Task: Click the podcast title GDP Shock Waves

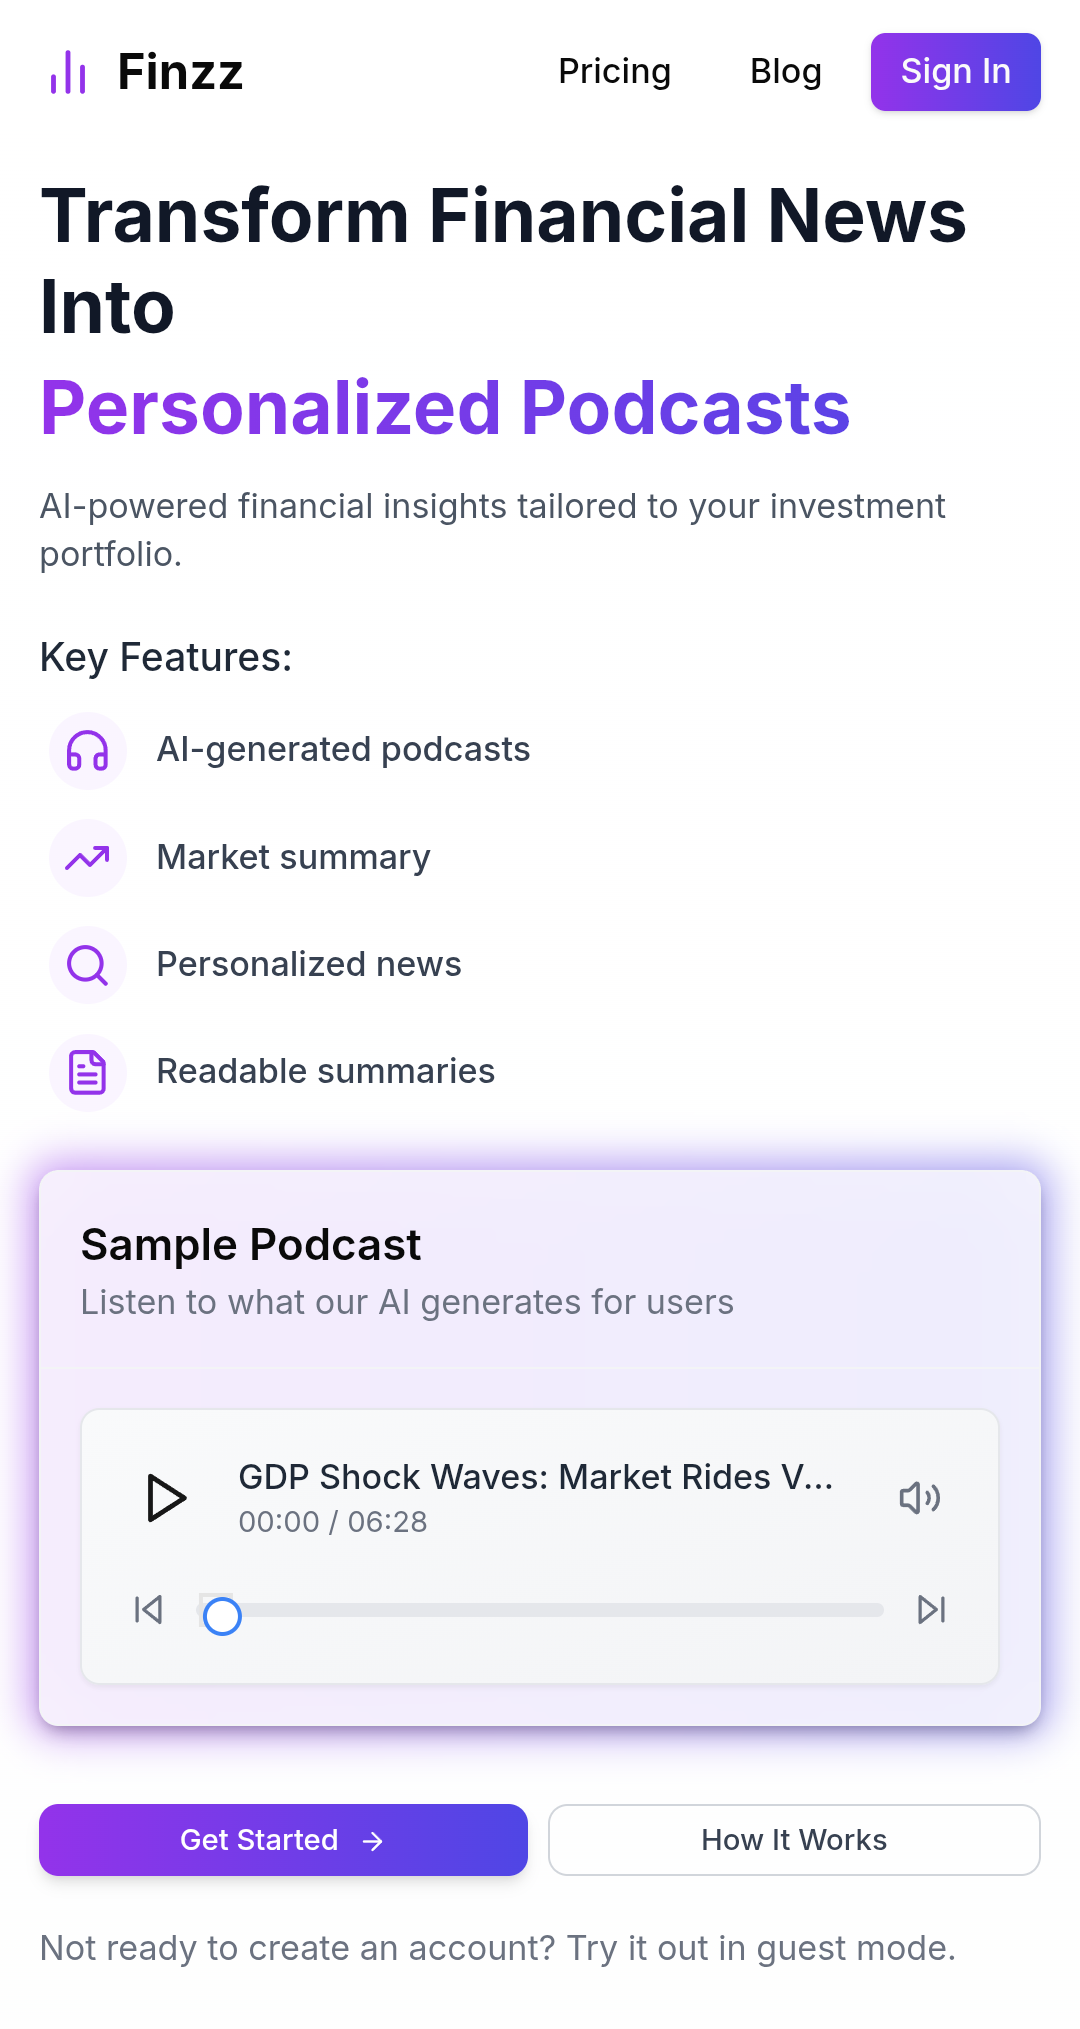Action: [535, 1477]
